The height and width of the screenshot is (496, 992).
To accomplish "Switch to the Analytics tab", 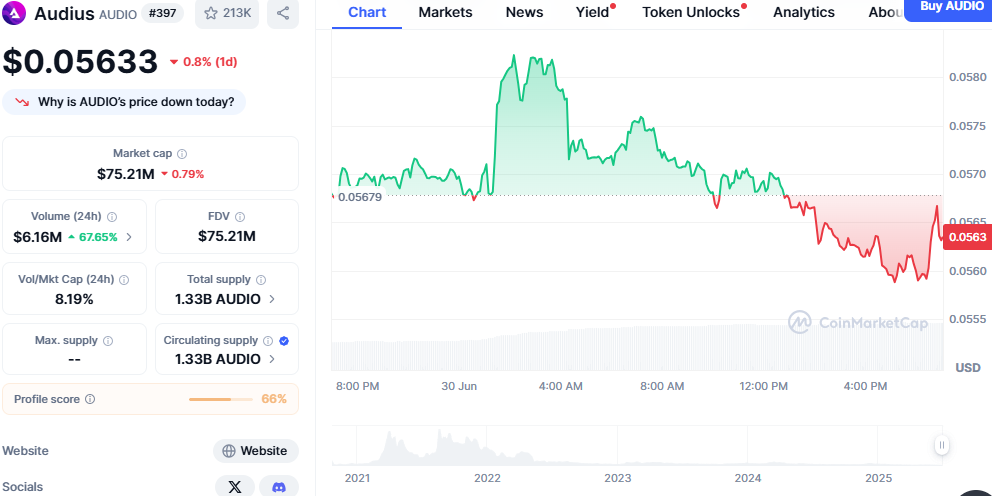I will coord(803,12).
